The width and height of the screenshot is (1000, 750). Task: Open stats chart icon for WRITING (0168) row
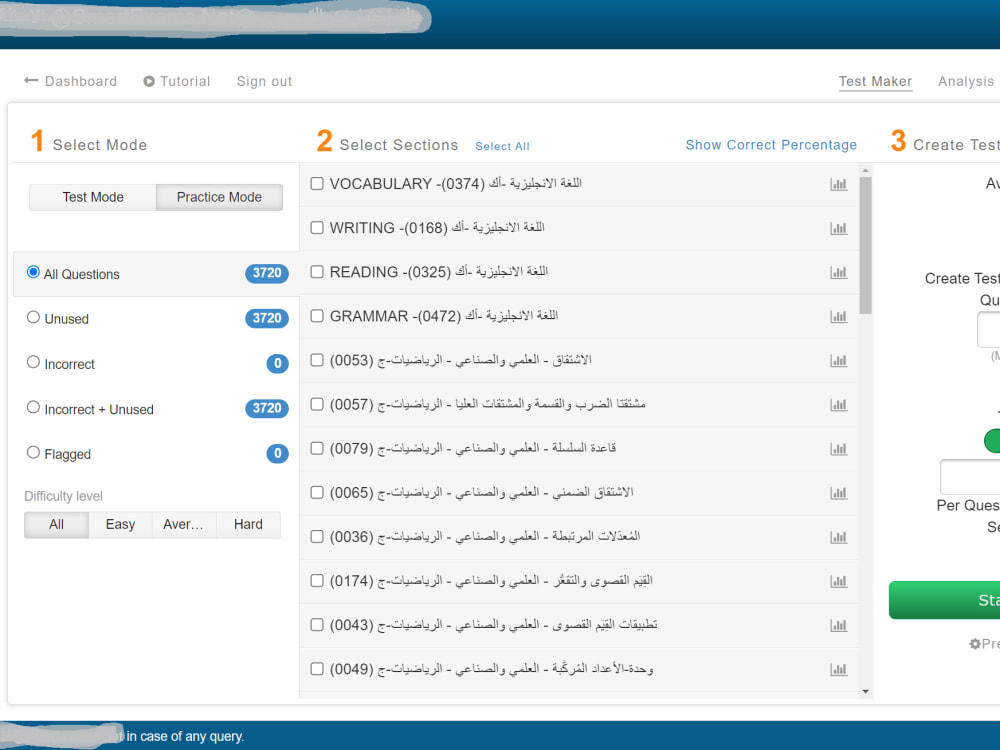(x=839, y=228)
